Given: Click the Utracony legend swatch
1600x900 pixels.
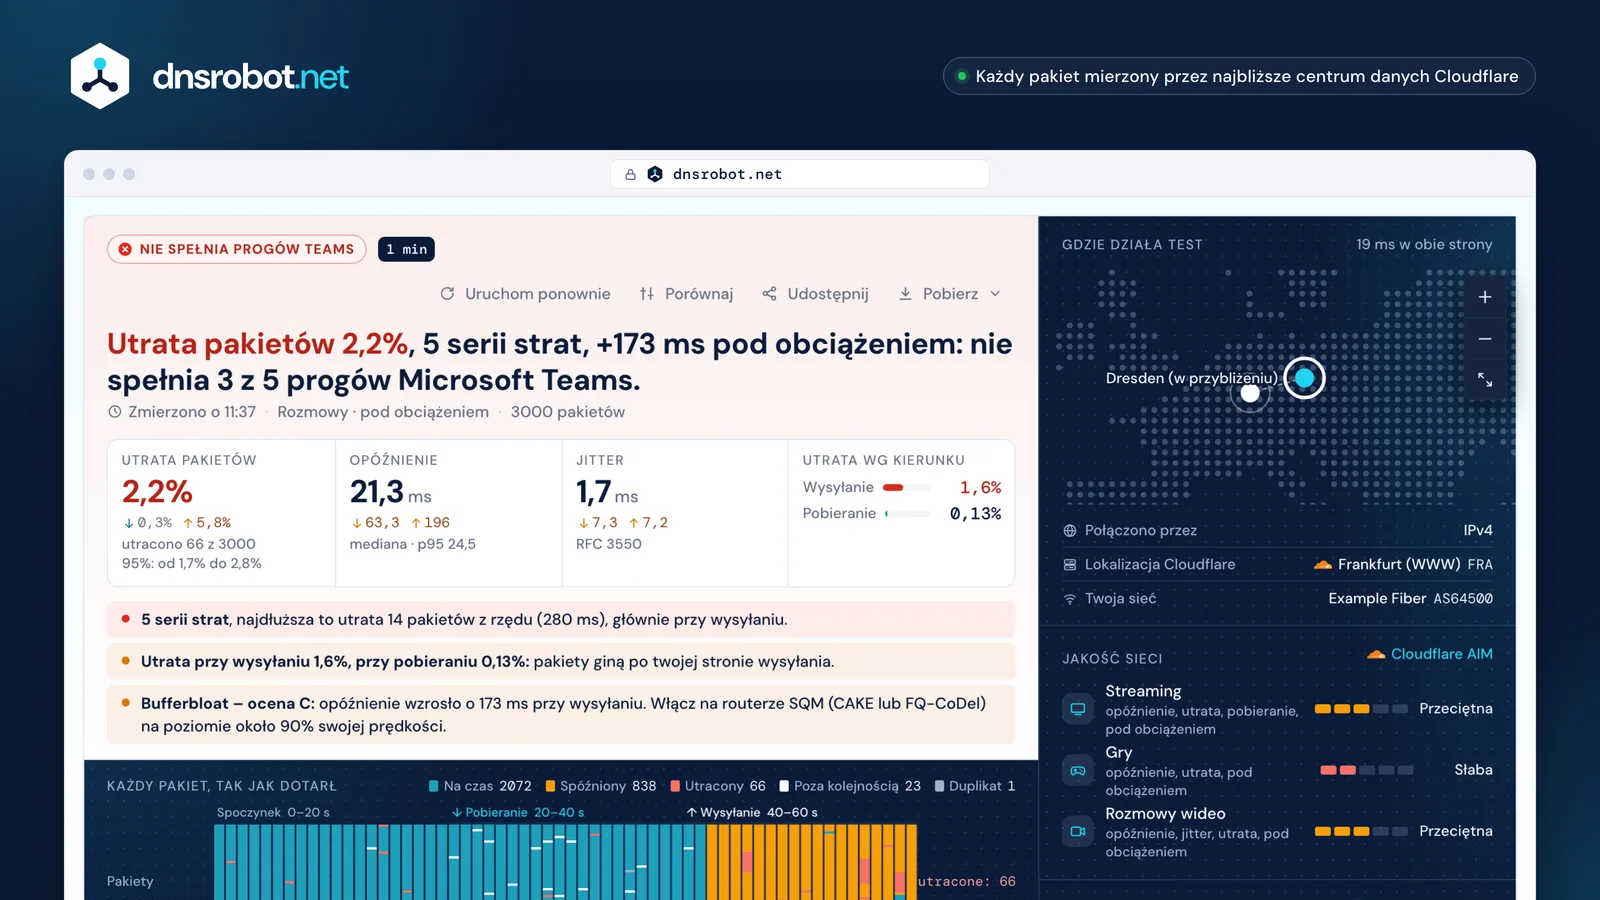Looking at the screenshot, I should (675, 786).
